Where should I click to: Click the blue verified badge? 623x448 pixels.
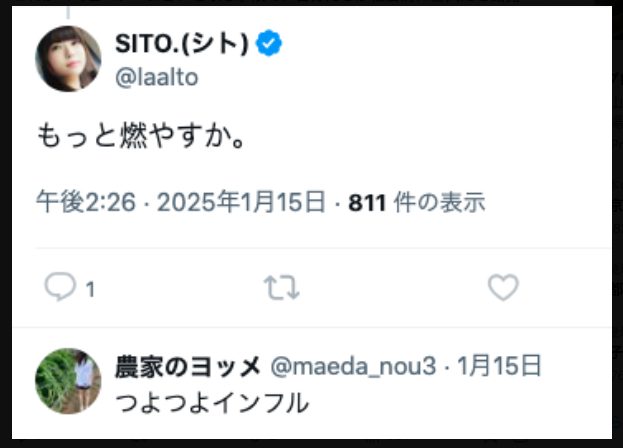click(269, 42)
